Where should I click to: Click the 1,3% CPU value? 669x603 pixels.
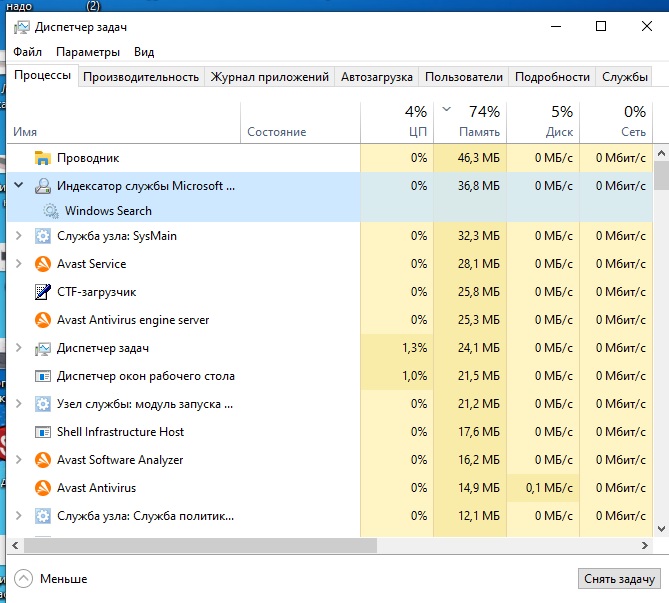(x=414, y=348)
